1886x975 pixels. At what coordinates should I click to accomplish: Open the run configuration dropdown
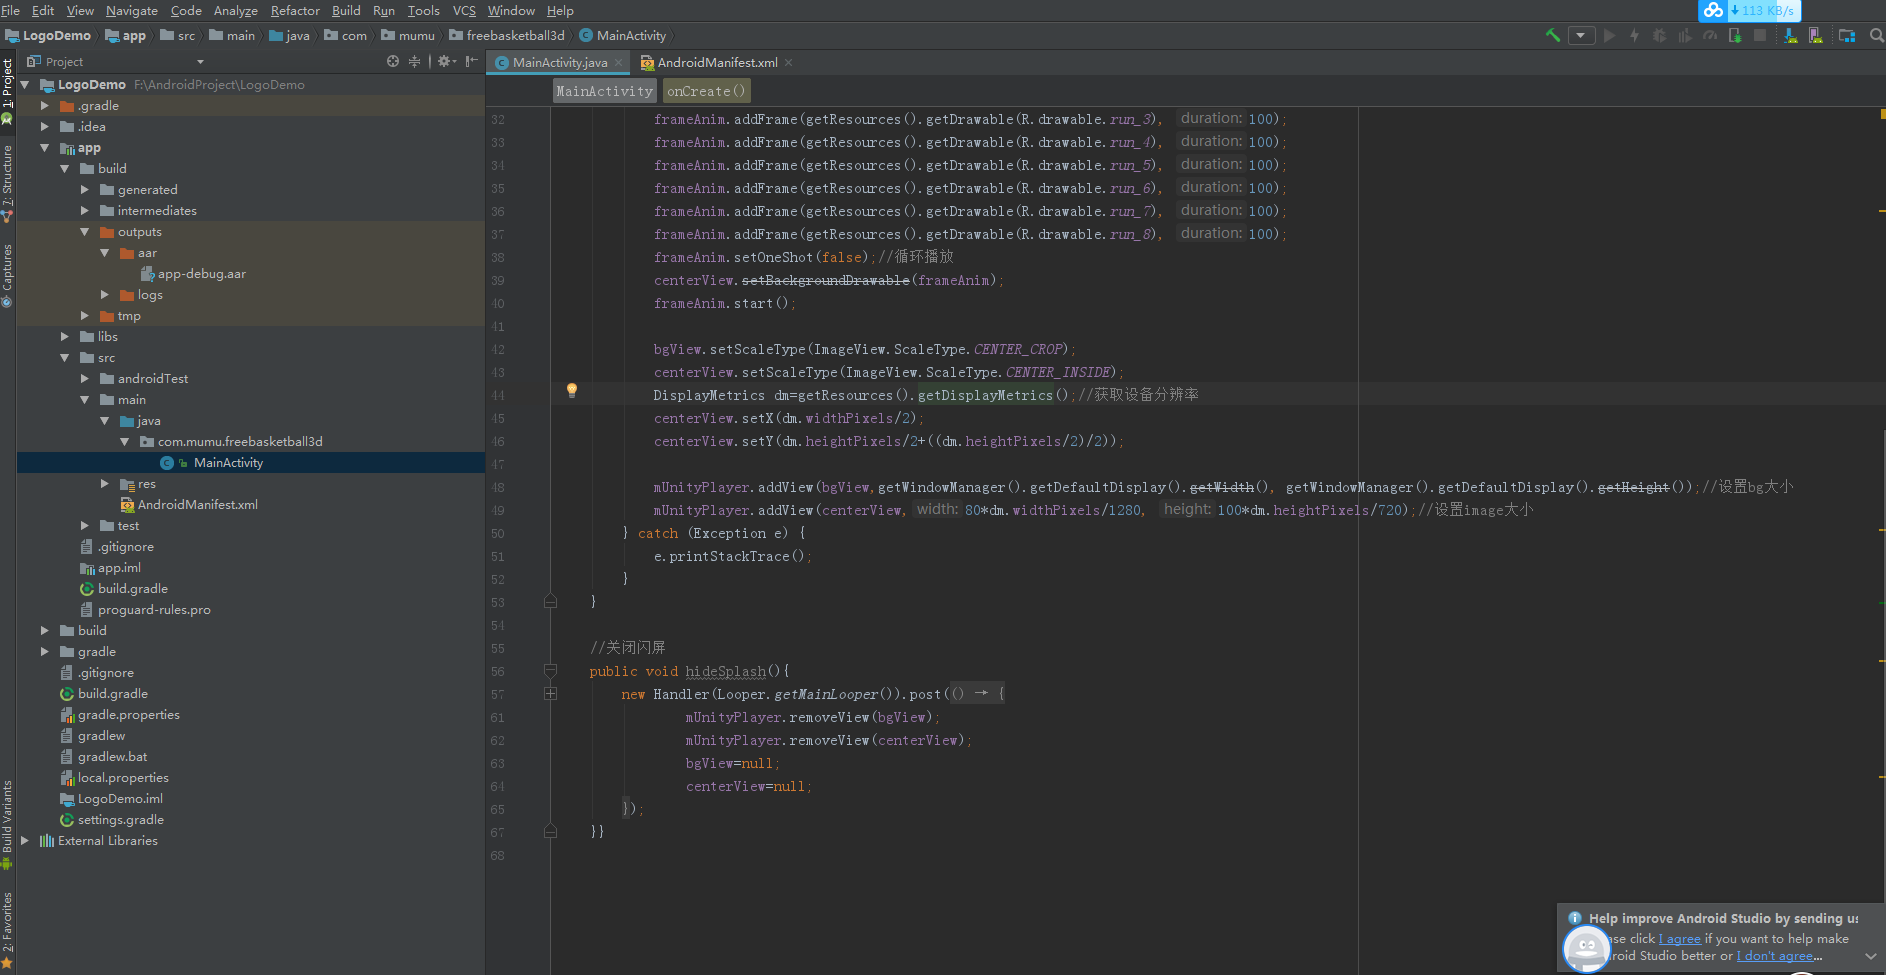coord(1581,35)
